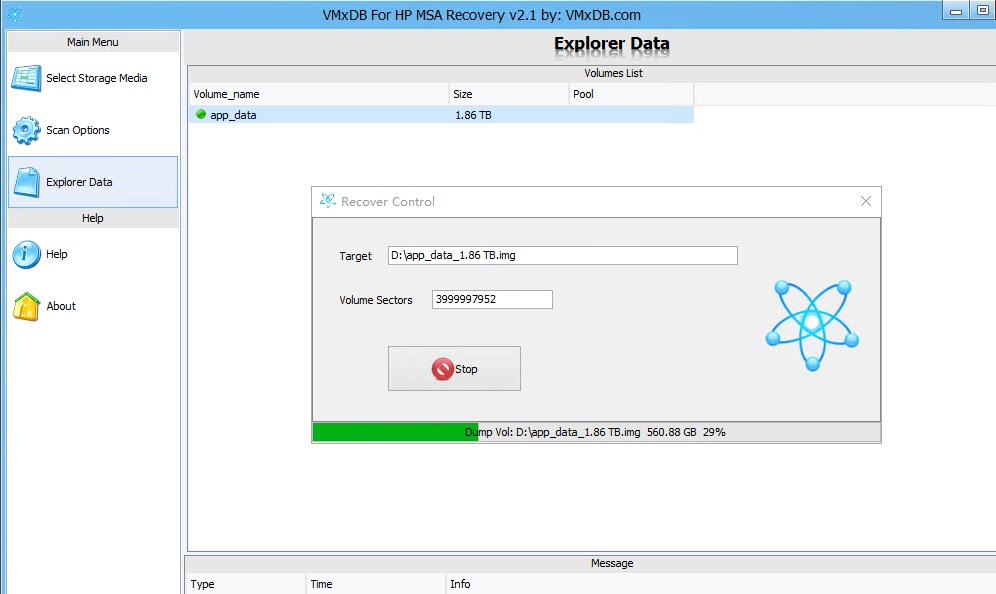996x594 pixels.
Task: Select the Storage Media menu label
Action: point(97,78)
